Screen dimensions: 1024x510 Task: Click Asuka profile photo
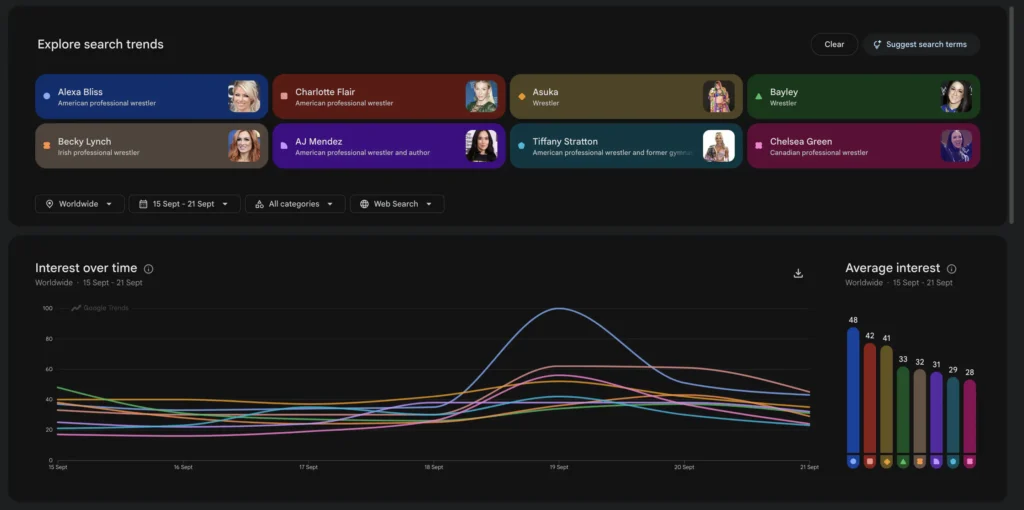[719, 97]
